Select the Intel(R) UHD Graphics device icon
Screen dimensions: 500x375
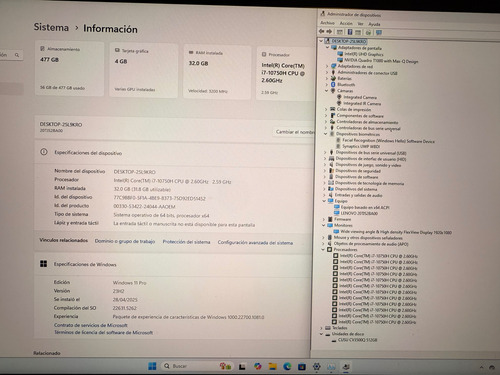click(340, 54)
